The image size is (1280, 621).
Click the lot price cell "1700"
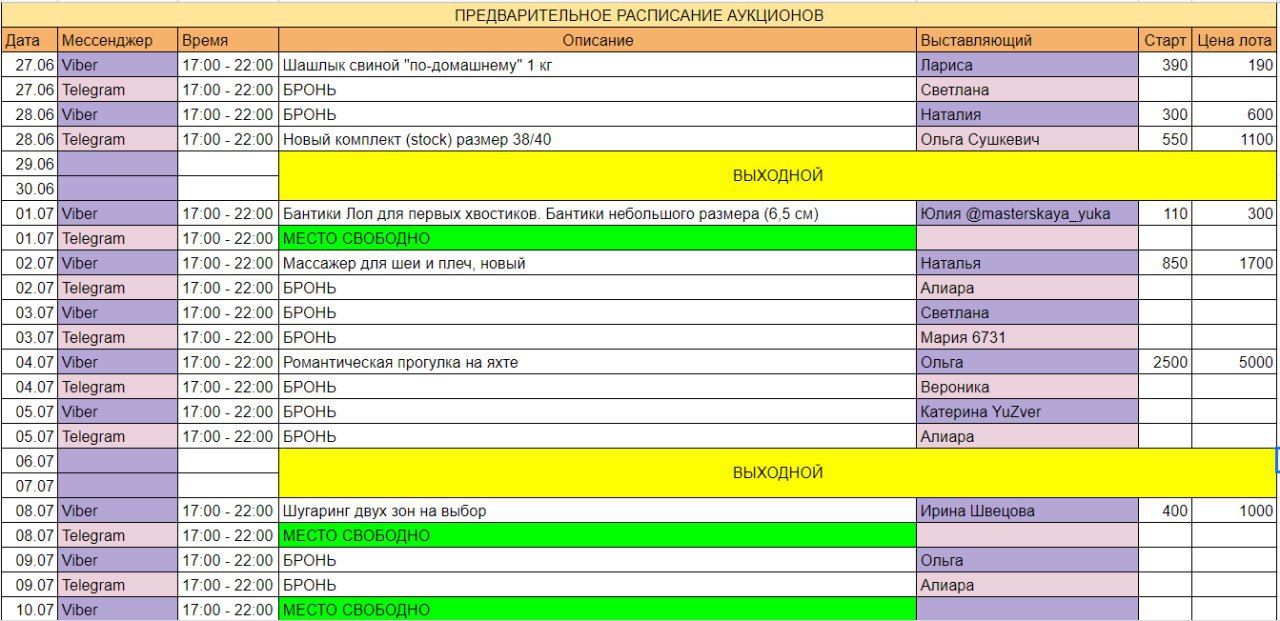pyautogui.click(x=1235, y=263)
